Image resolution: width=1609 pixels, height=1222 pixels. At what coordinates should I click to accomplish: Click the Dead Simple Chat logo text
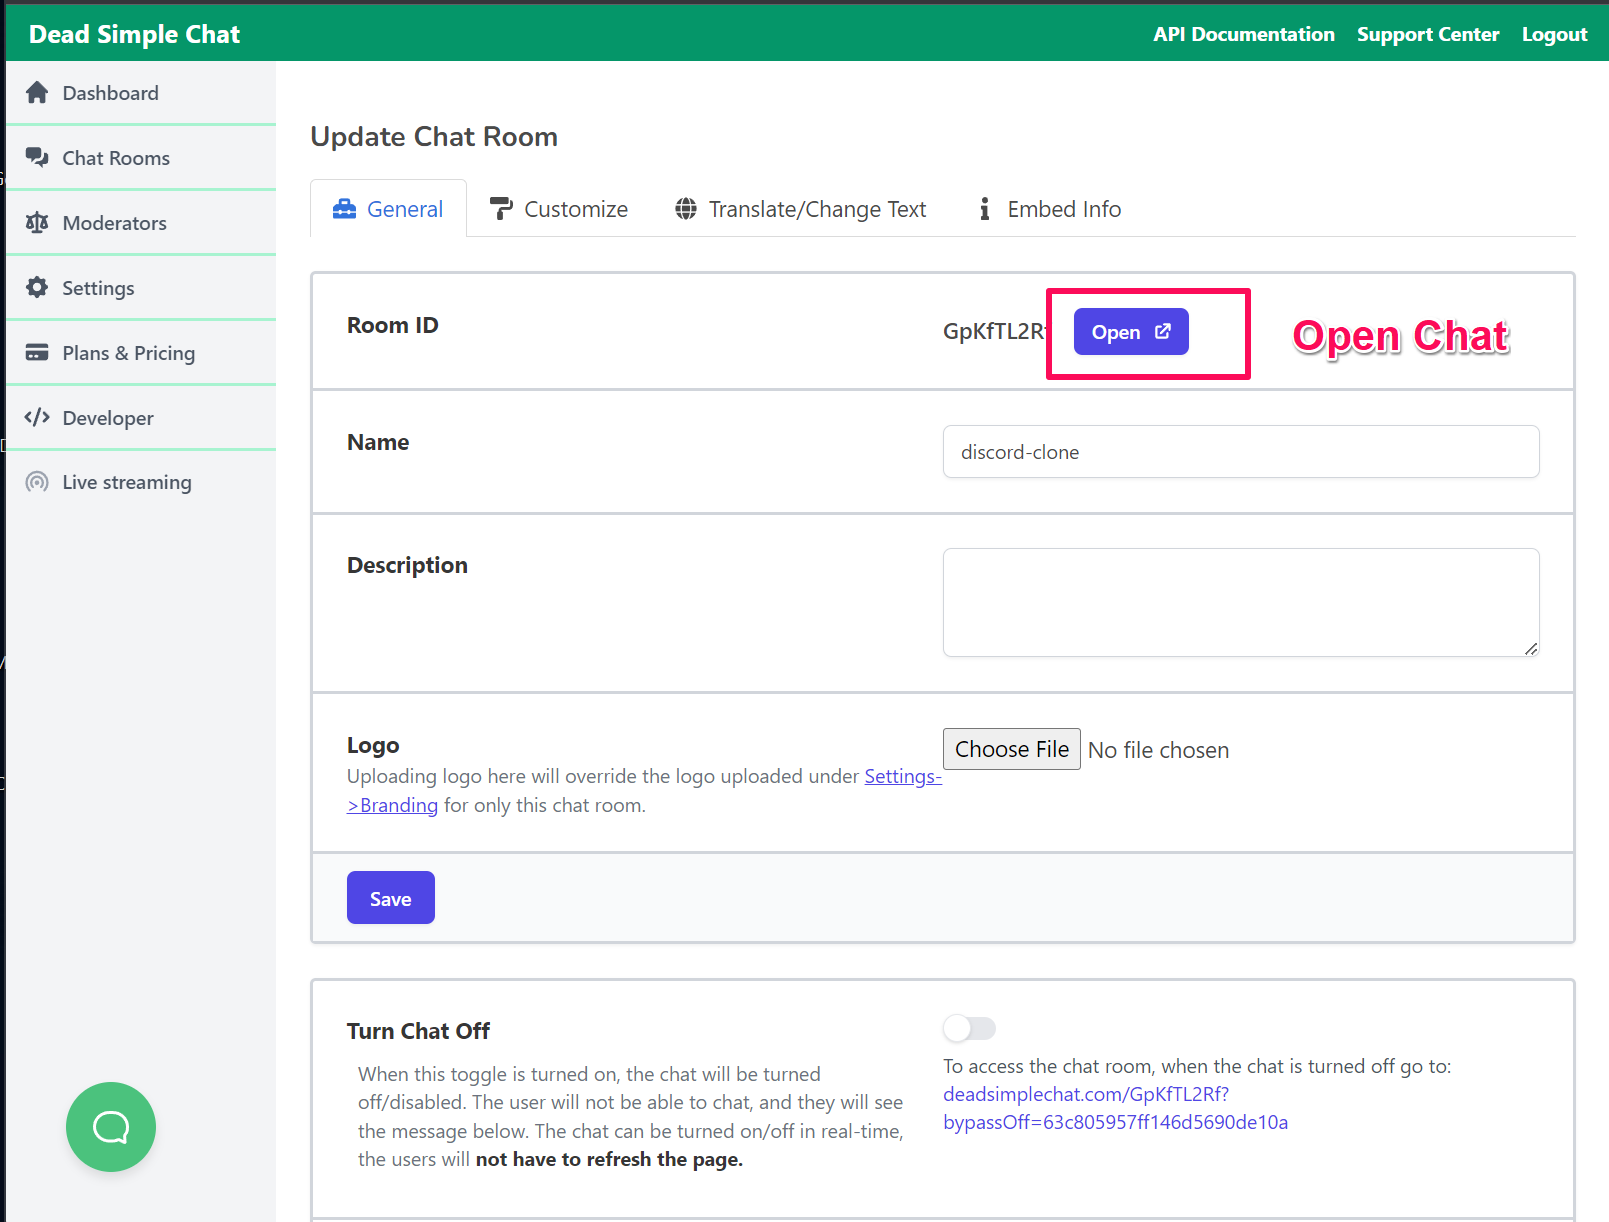(x=135, y=34)
